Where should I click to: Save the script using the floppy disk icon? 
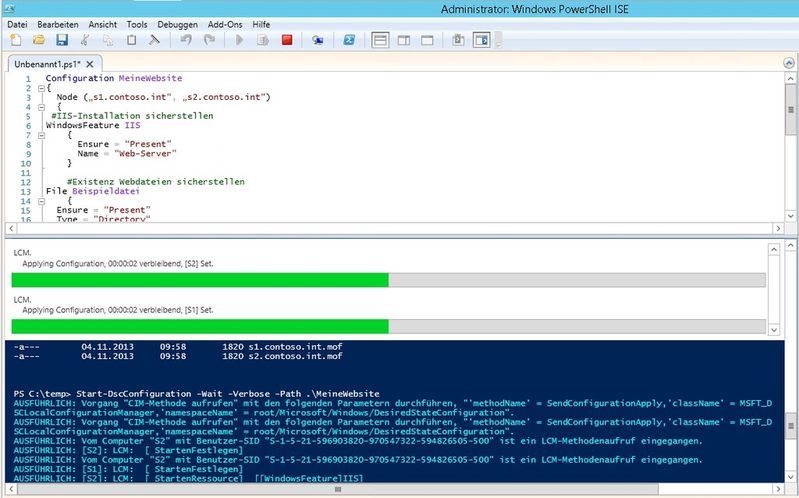coord(61,40)
